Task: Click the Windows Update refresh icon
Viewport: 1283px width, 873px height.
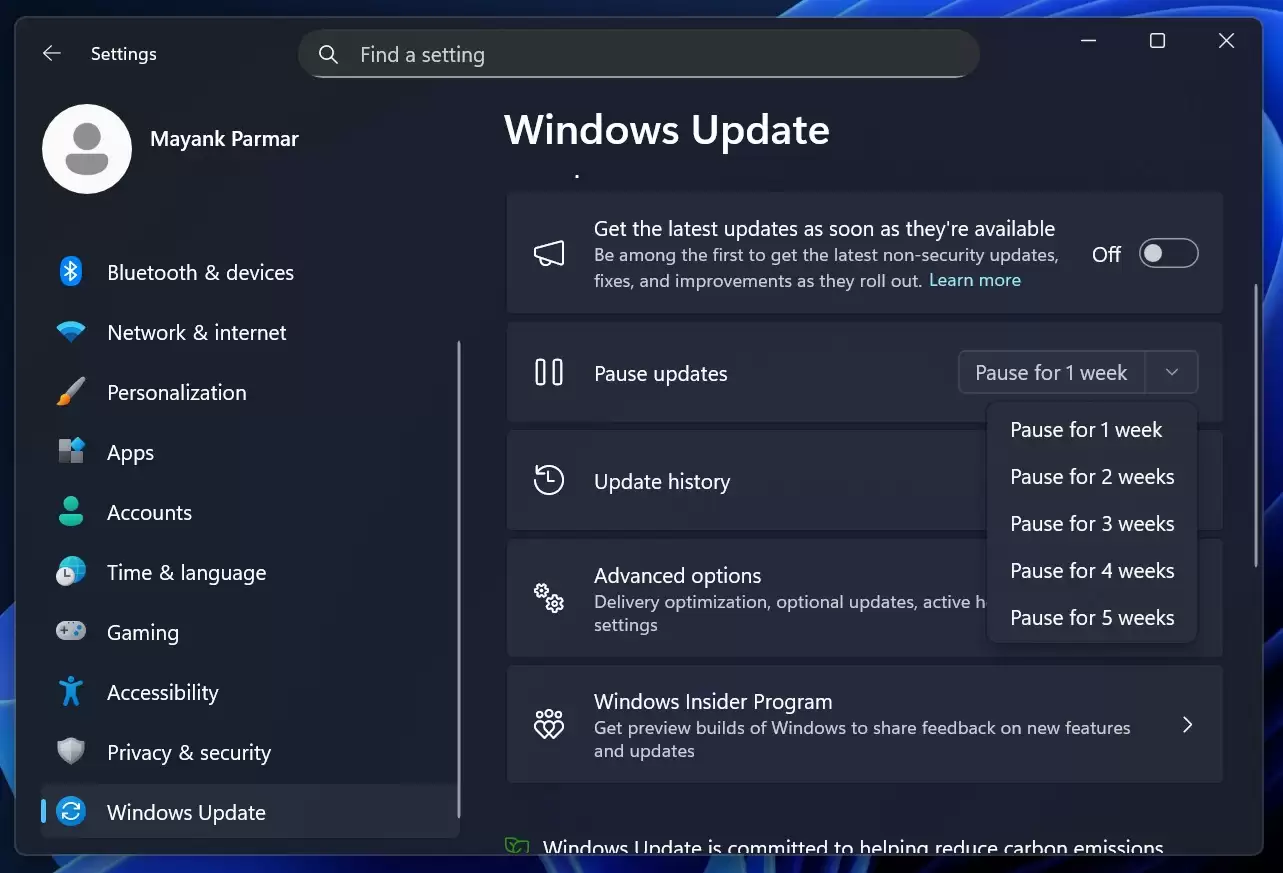Action: 70,812
